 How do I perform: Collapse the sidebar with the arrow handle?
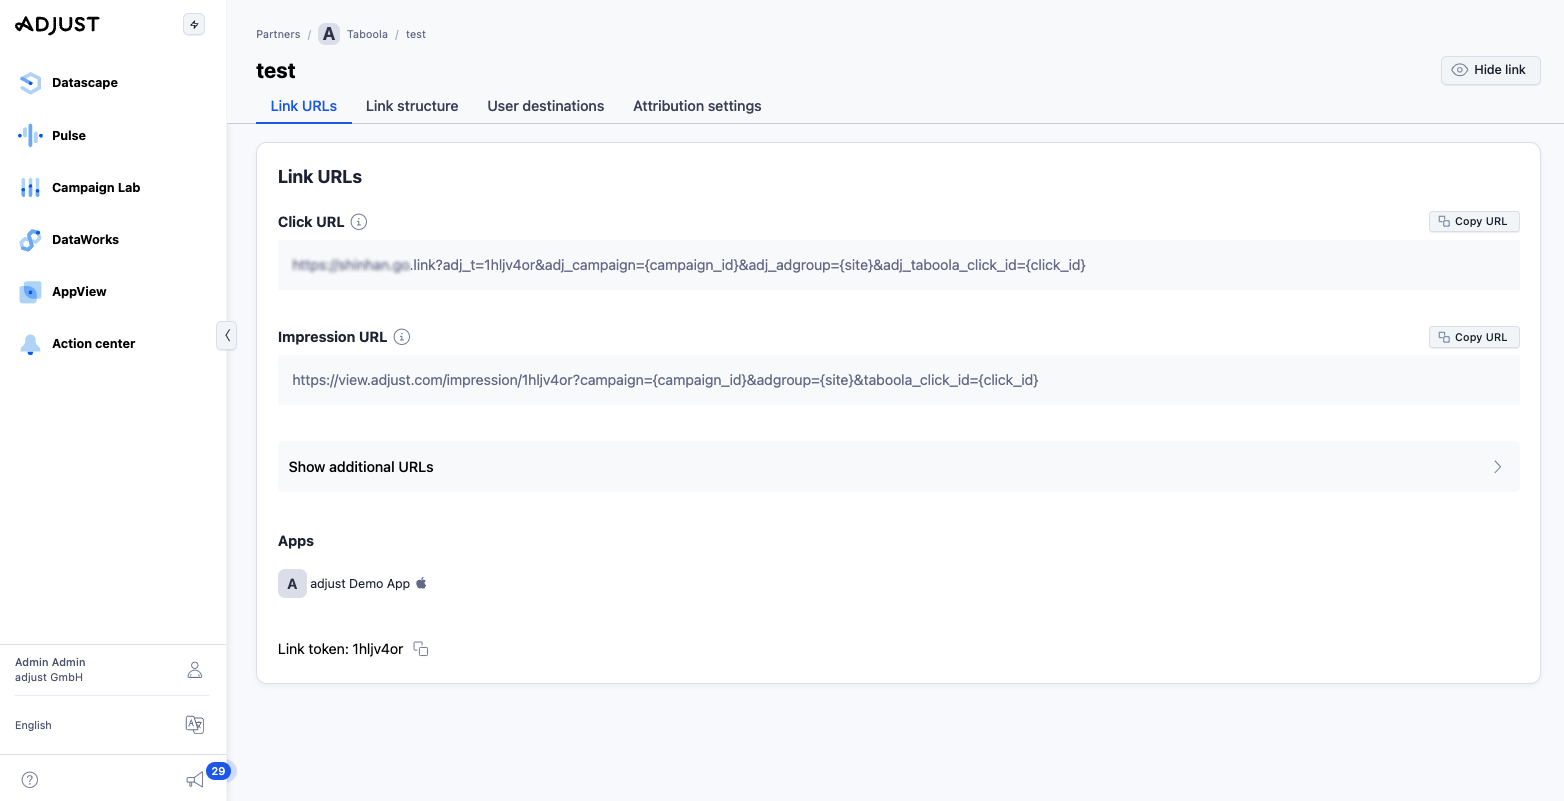coord(227,336)
